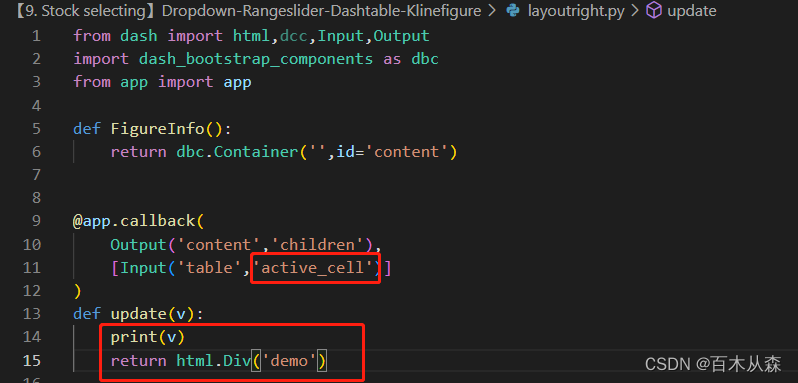
Task: Click line number 5 in gutter
Action: pos(36,129)
